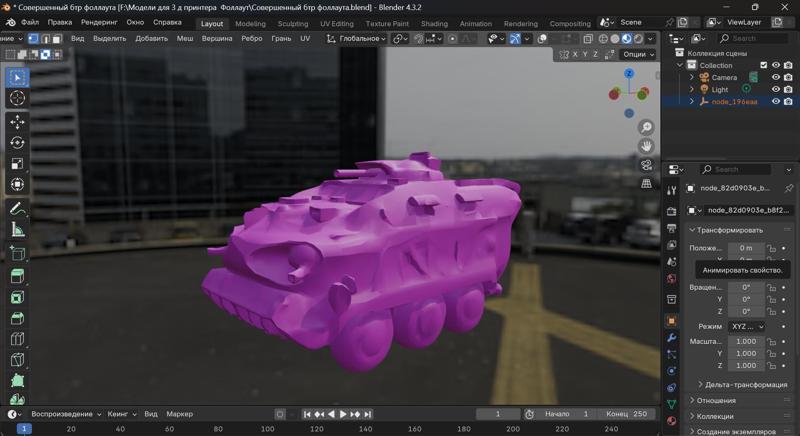Open the Material properties tab
This screenshot has height=436, width=800.
[671, 421]
